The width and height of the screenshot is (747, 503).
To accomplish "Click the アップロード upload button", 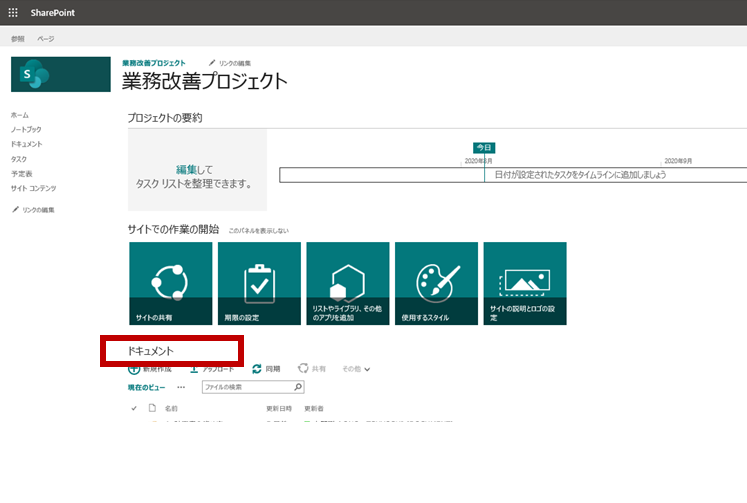I will [212, 369].
